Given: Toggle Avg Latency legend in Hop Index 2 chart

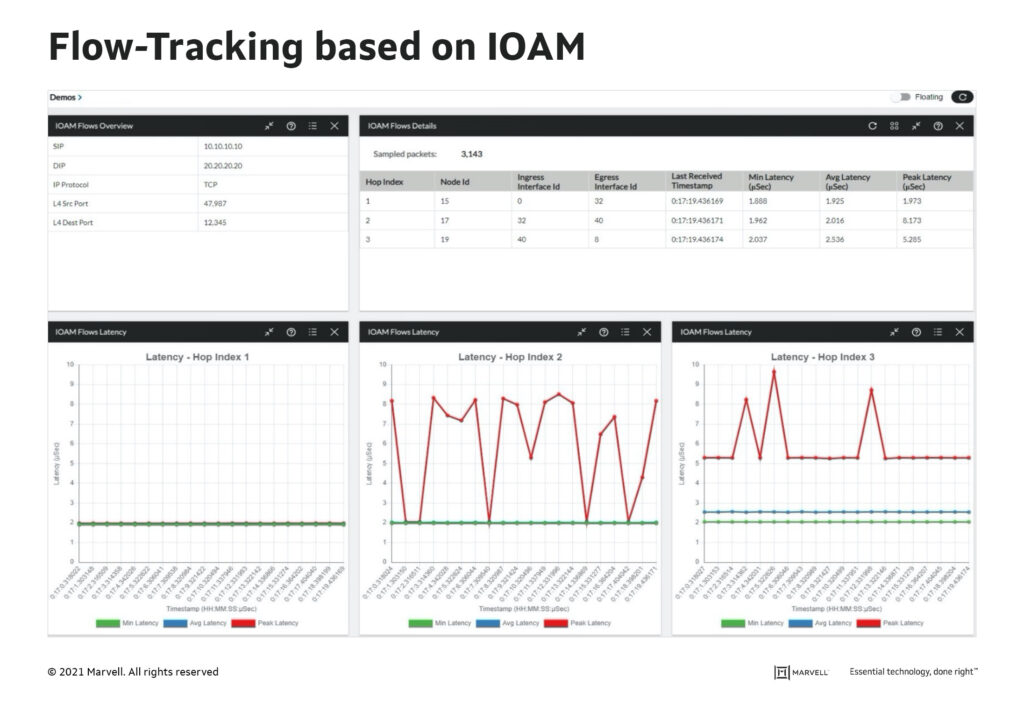Looking at the screenshot, I should 507,623.
